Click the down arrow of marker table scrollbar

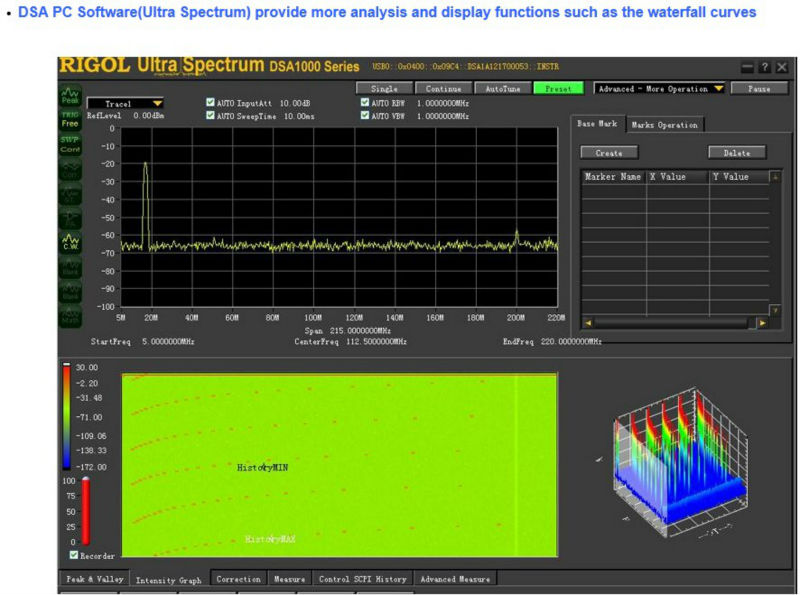tap(775, 310)
